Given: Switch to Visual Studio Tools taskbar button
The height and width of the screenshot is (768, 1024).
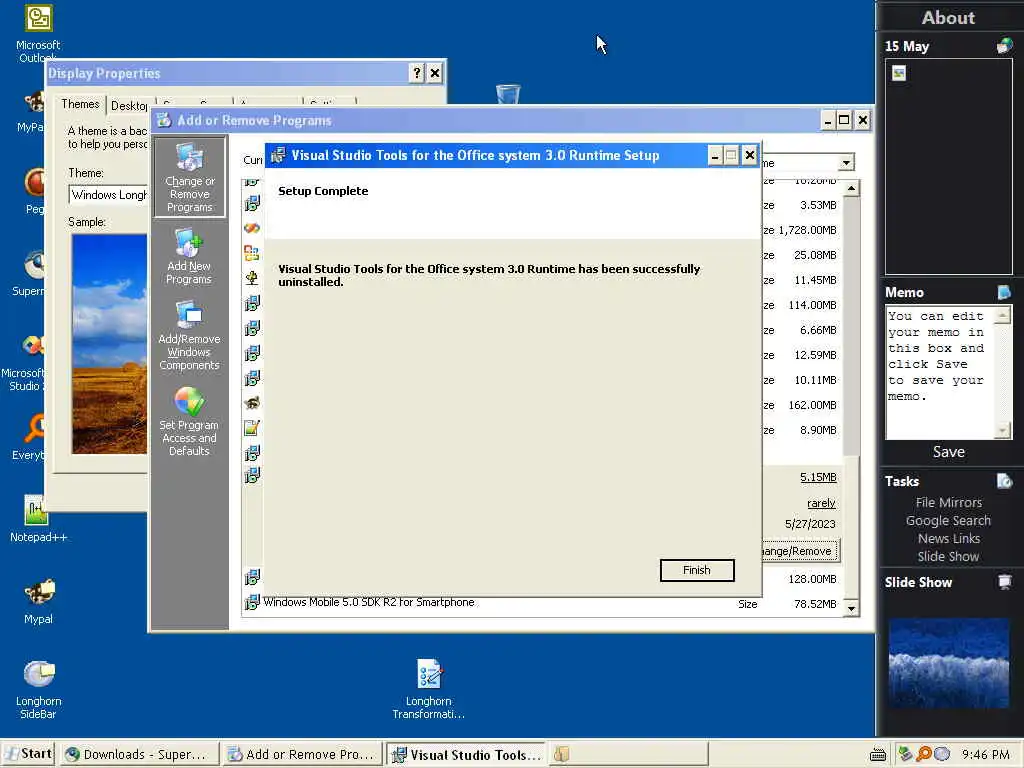Looking at the screenshot, I should click(x=466, y=754).
